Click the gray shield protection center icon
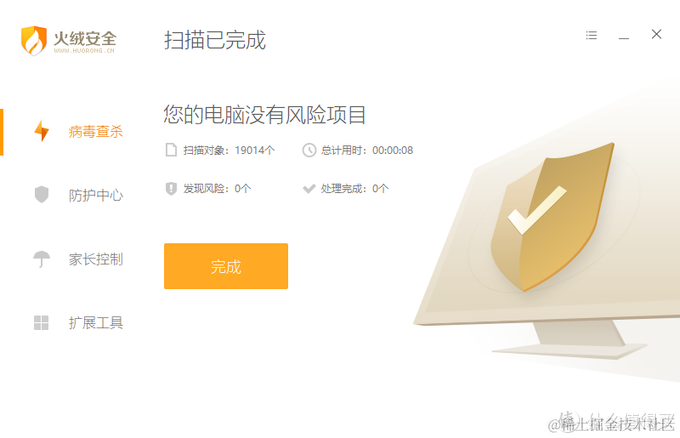This screenshot has width=680, height=438. click(x=42, y=194)
